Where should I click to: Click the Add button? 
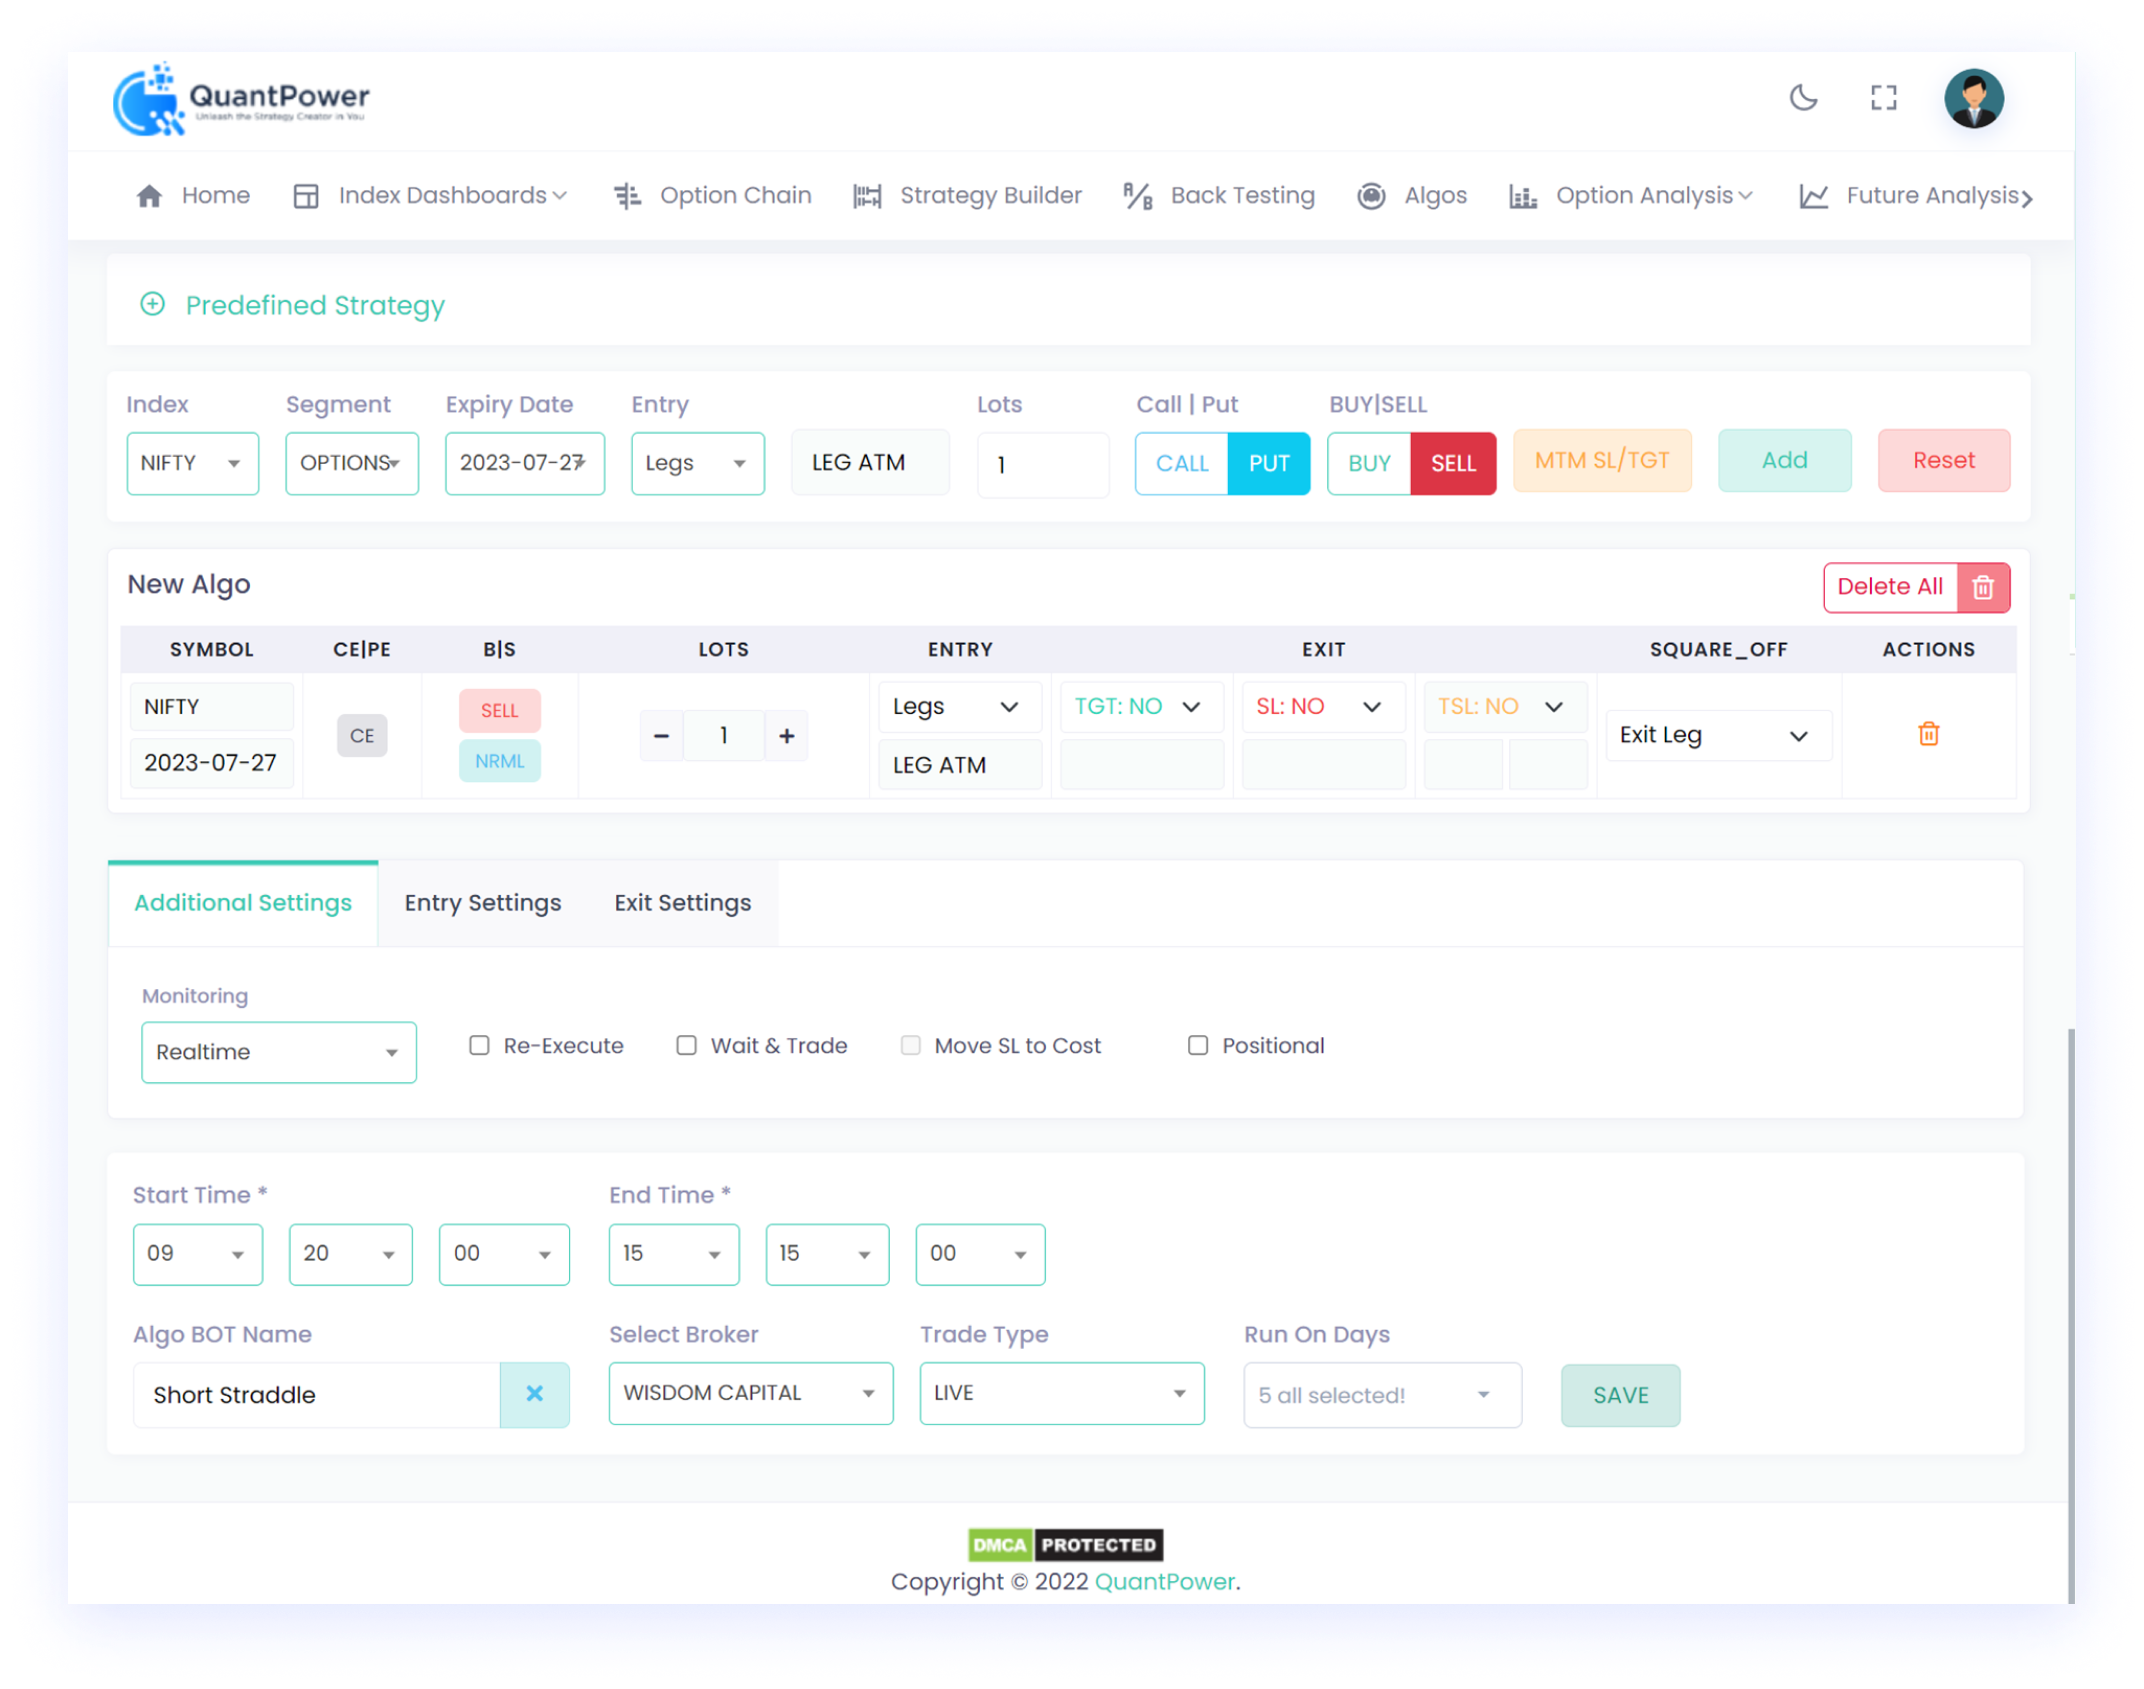click(x=1783, y=460)
